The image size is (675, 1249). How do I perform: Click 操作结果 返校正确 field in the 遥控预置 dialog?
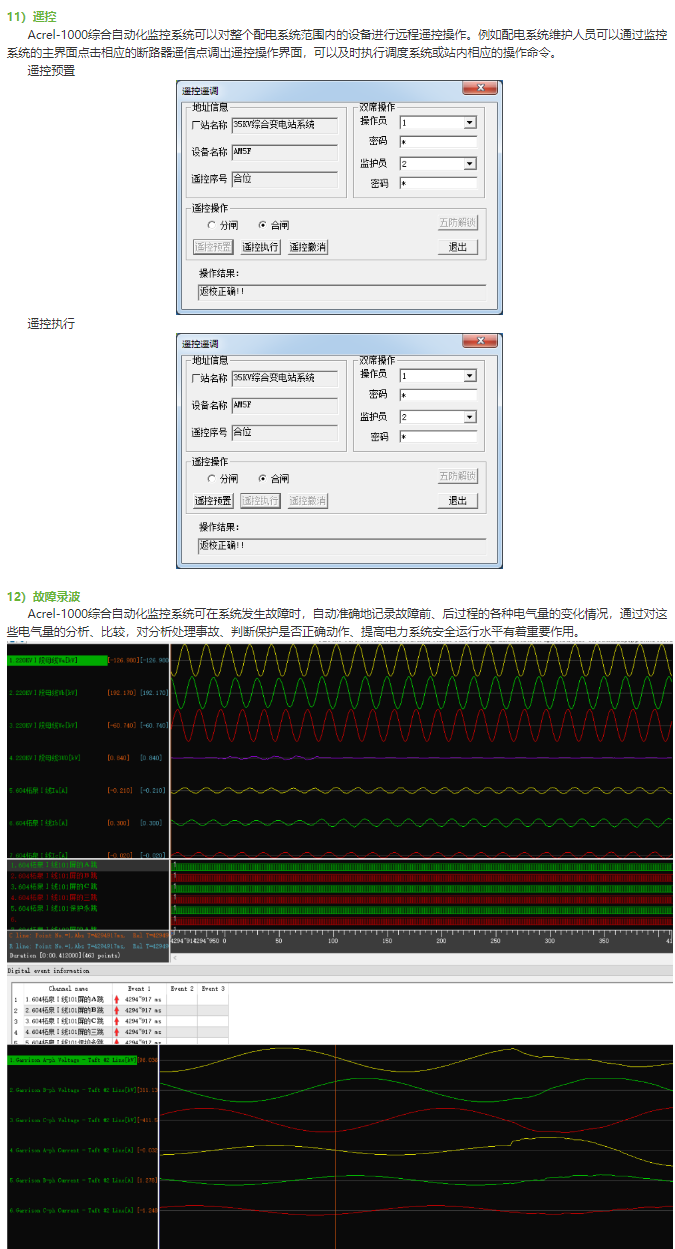[341, 292]
